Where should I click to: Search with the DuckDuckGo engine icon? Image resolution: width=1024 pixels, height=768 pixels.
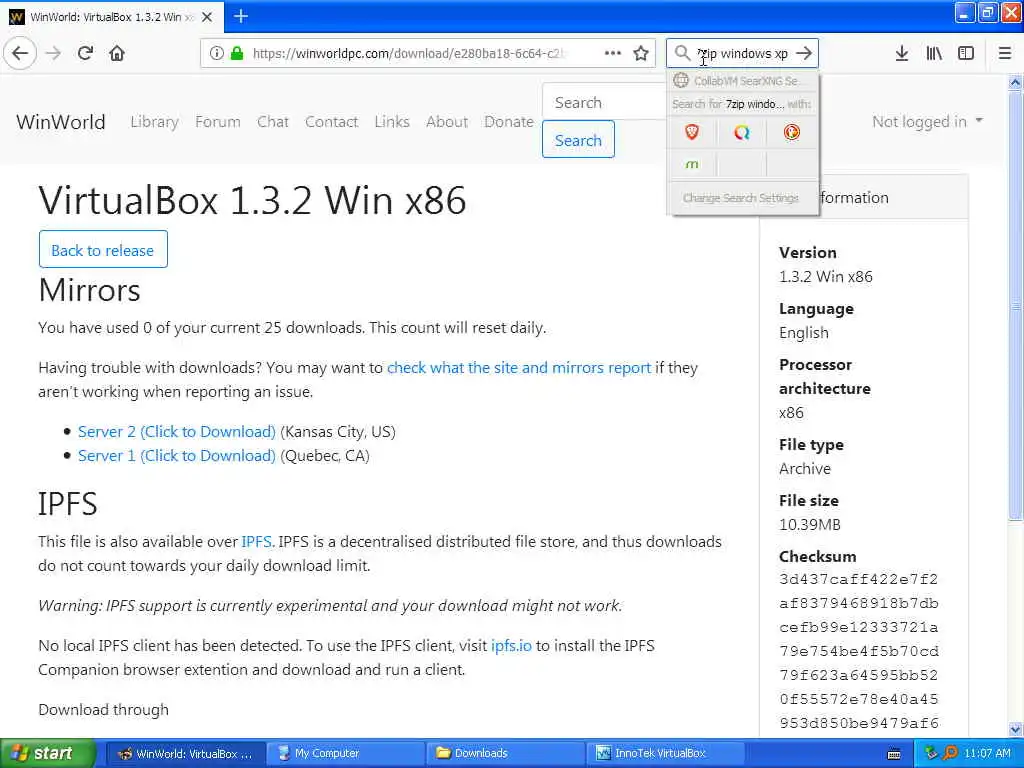pos(792,133)
